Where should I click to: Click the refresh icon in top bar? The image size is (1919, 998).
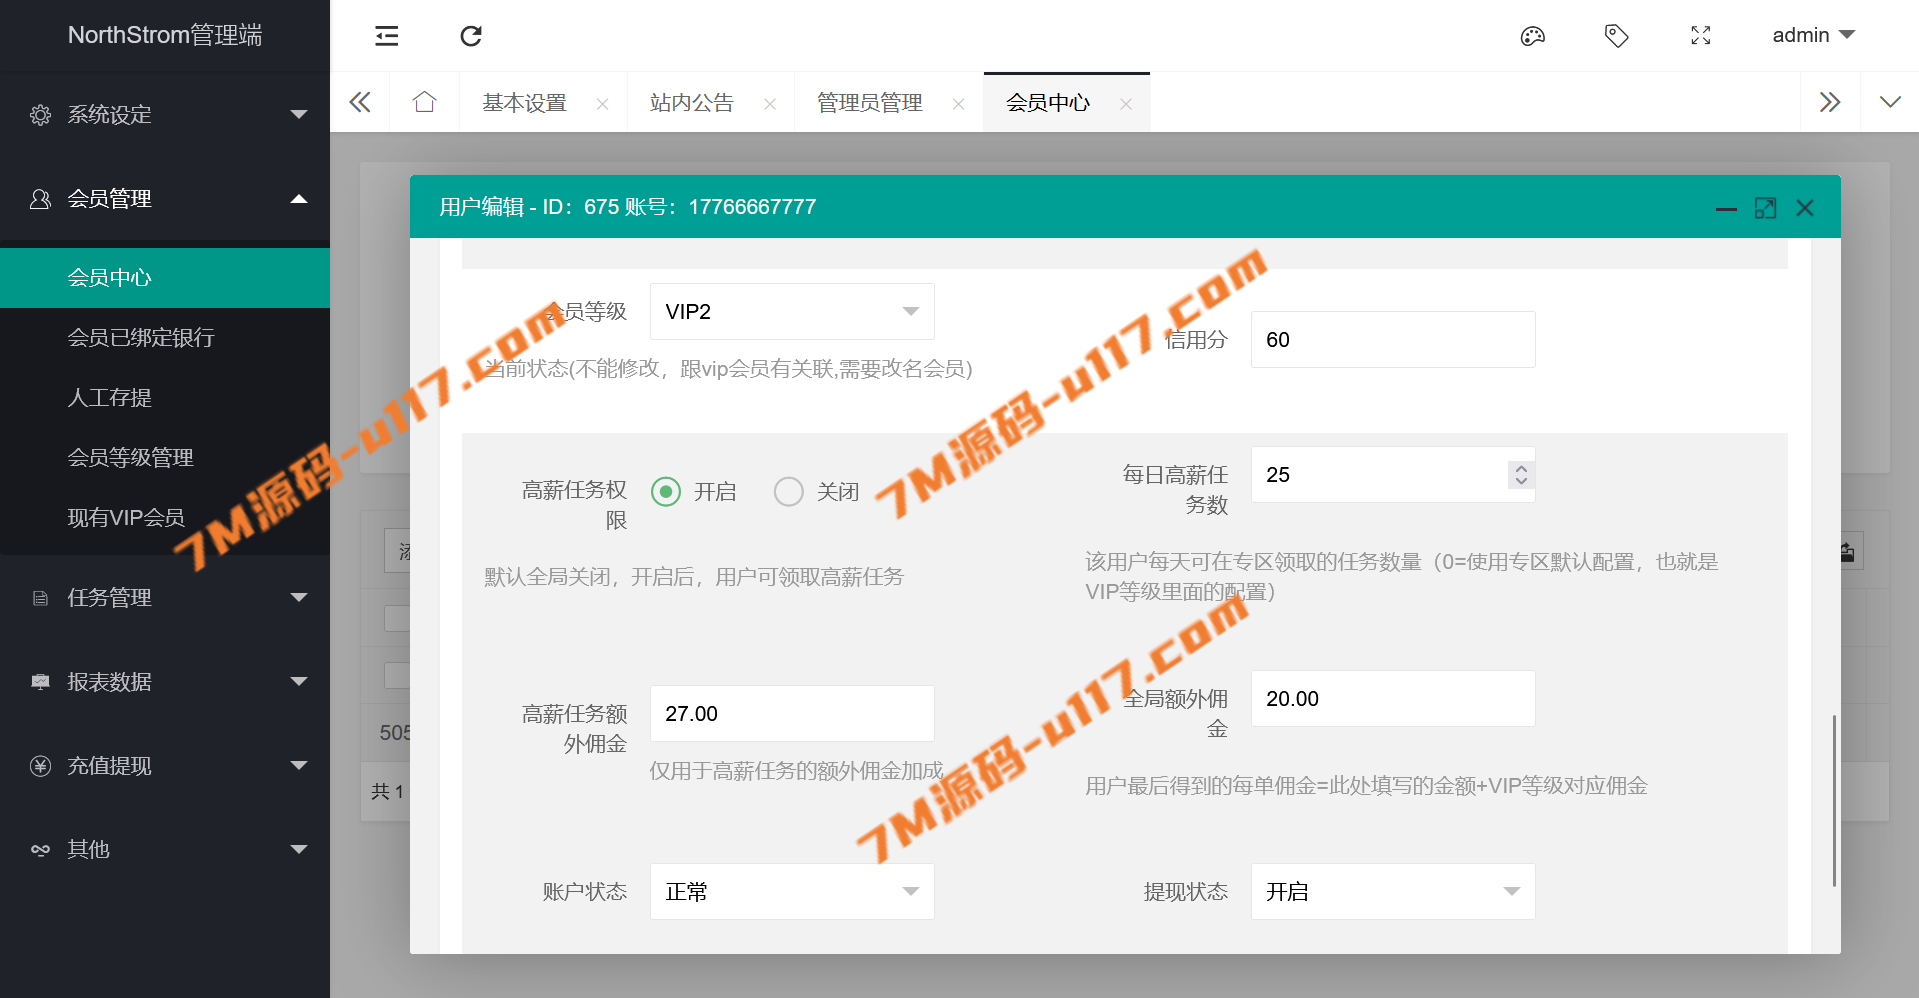click(471, 36)
